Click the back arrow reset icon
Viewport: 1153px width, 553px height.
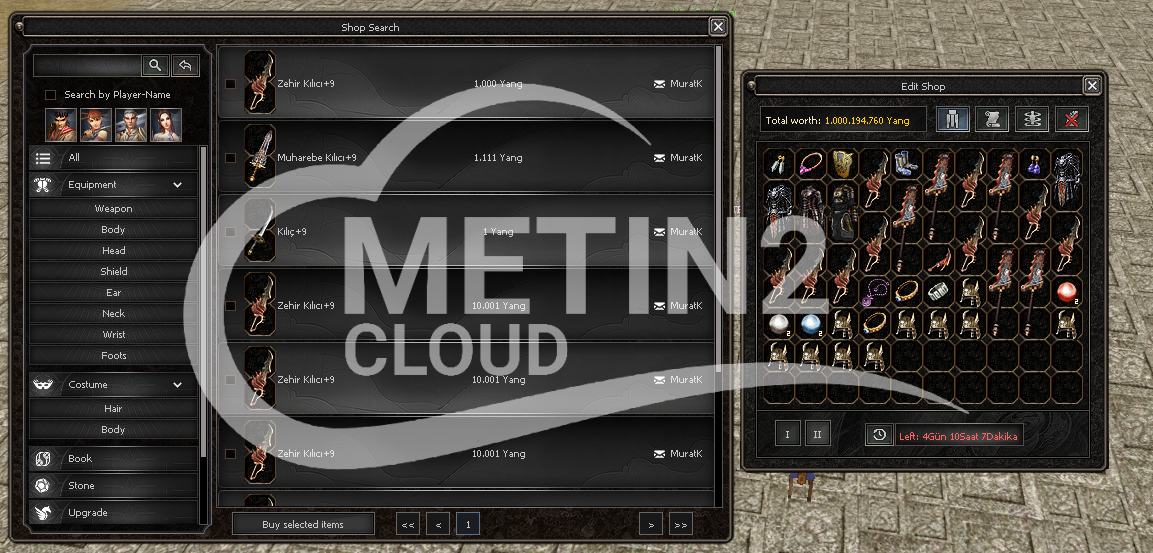[x=185, y=66]
